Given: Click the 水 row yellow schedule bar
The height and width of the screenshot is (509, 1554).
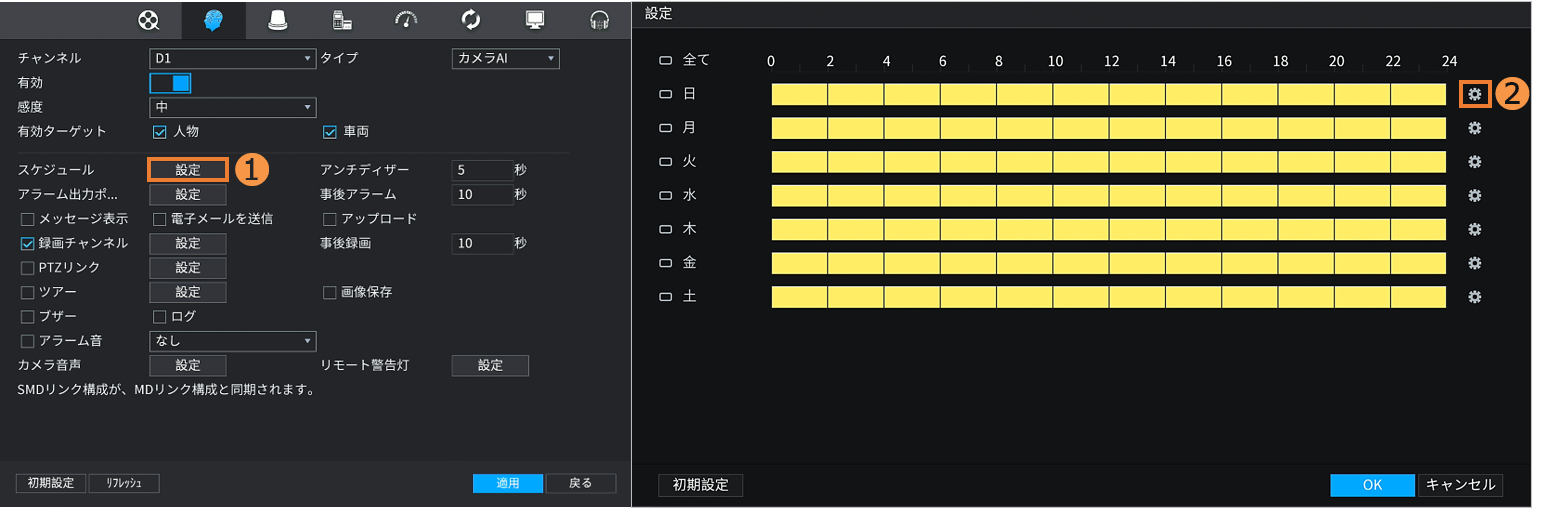Looking at the screenshot, I should [x=1108, y=195].
